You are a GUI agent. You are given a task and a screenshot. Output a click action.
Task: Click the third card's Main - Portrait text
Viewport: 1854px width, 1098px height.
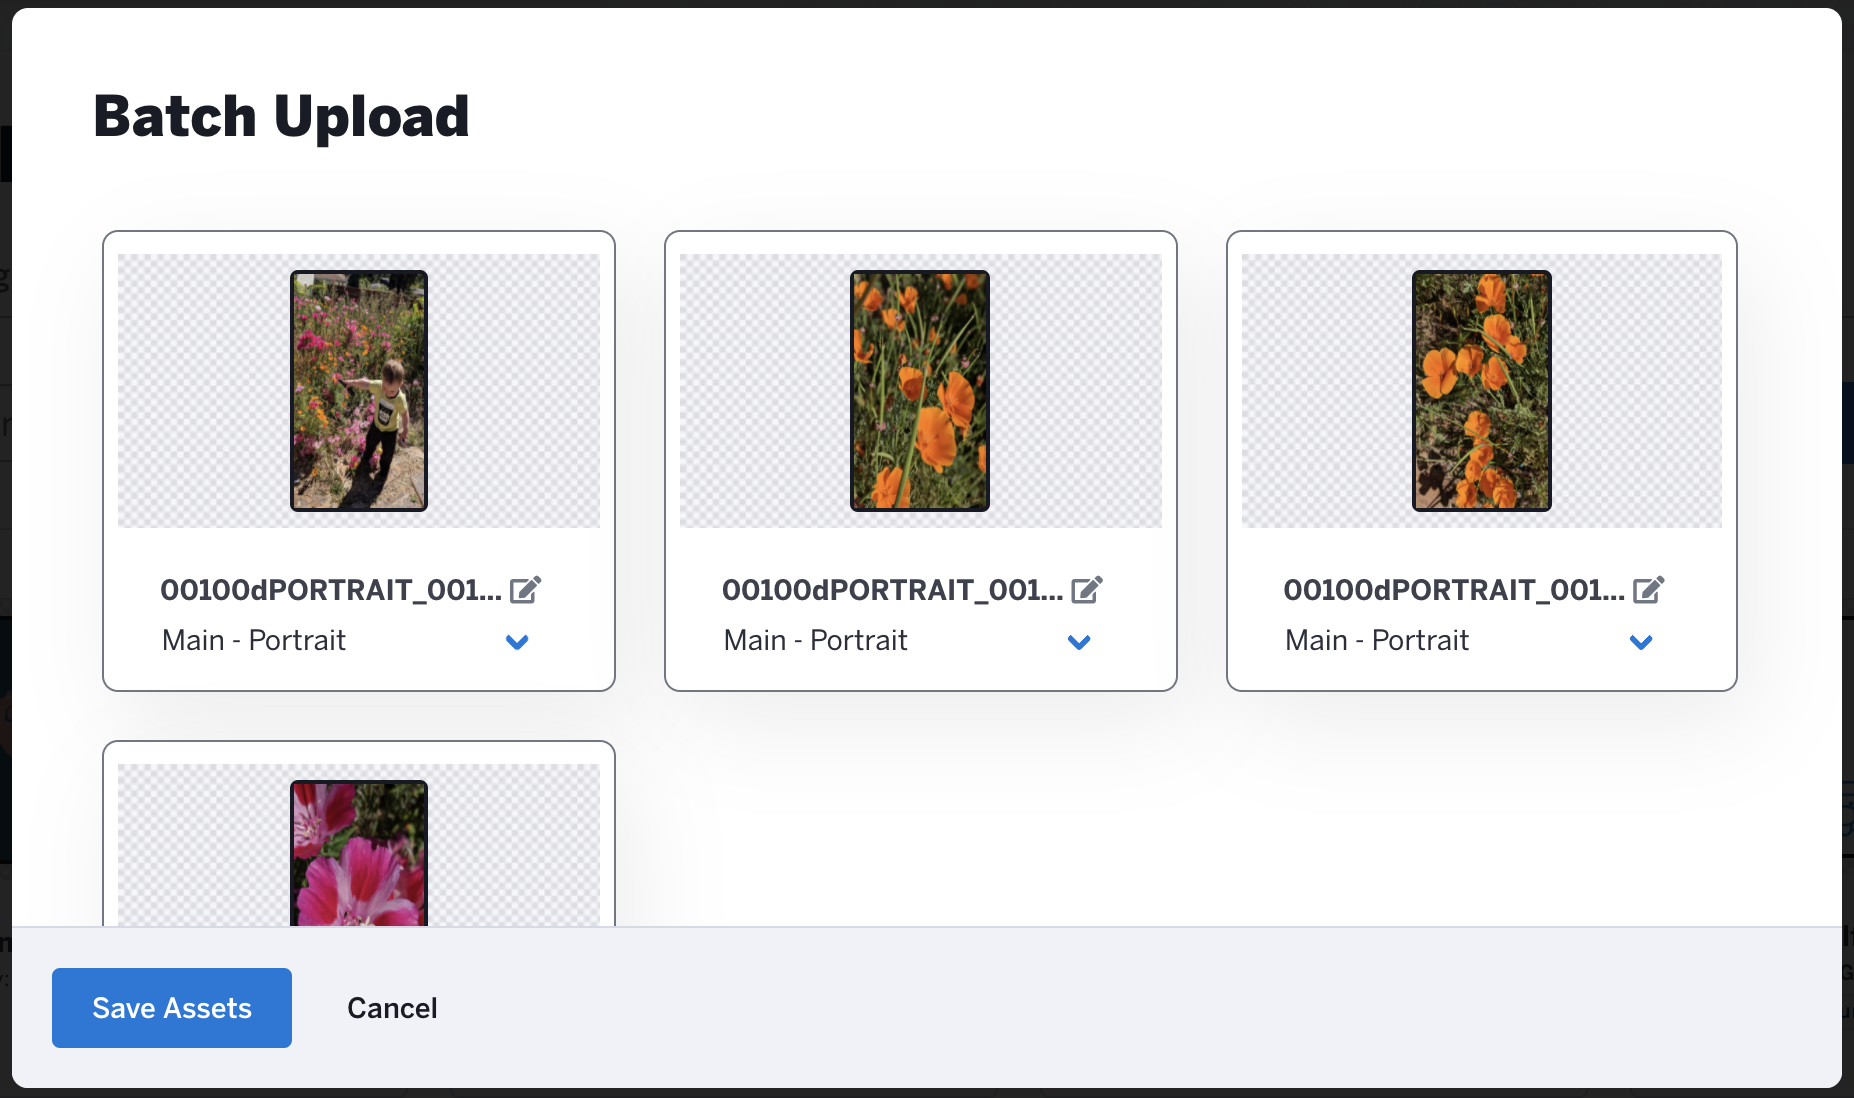pos(1377,640)
